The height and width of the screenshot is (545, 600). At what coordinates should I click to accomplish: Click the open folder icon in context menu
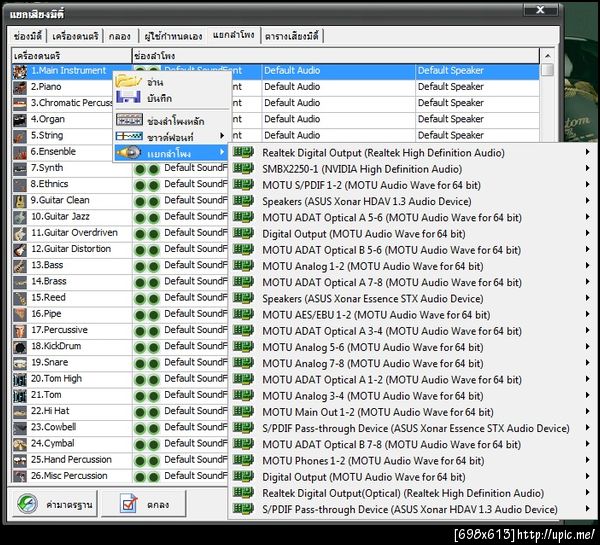[129, 81]
